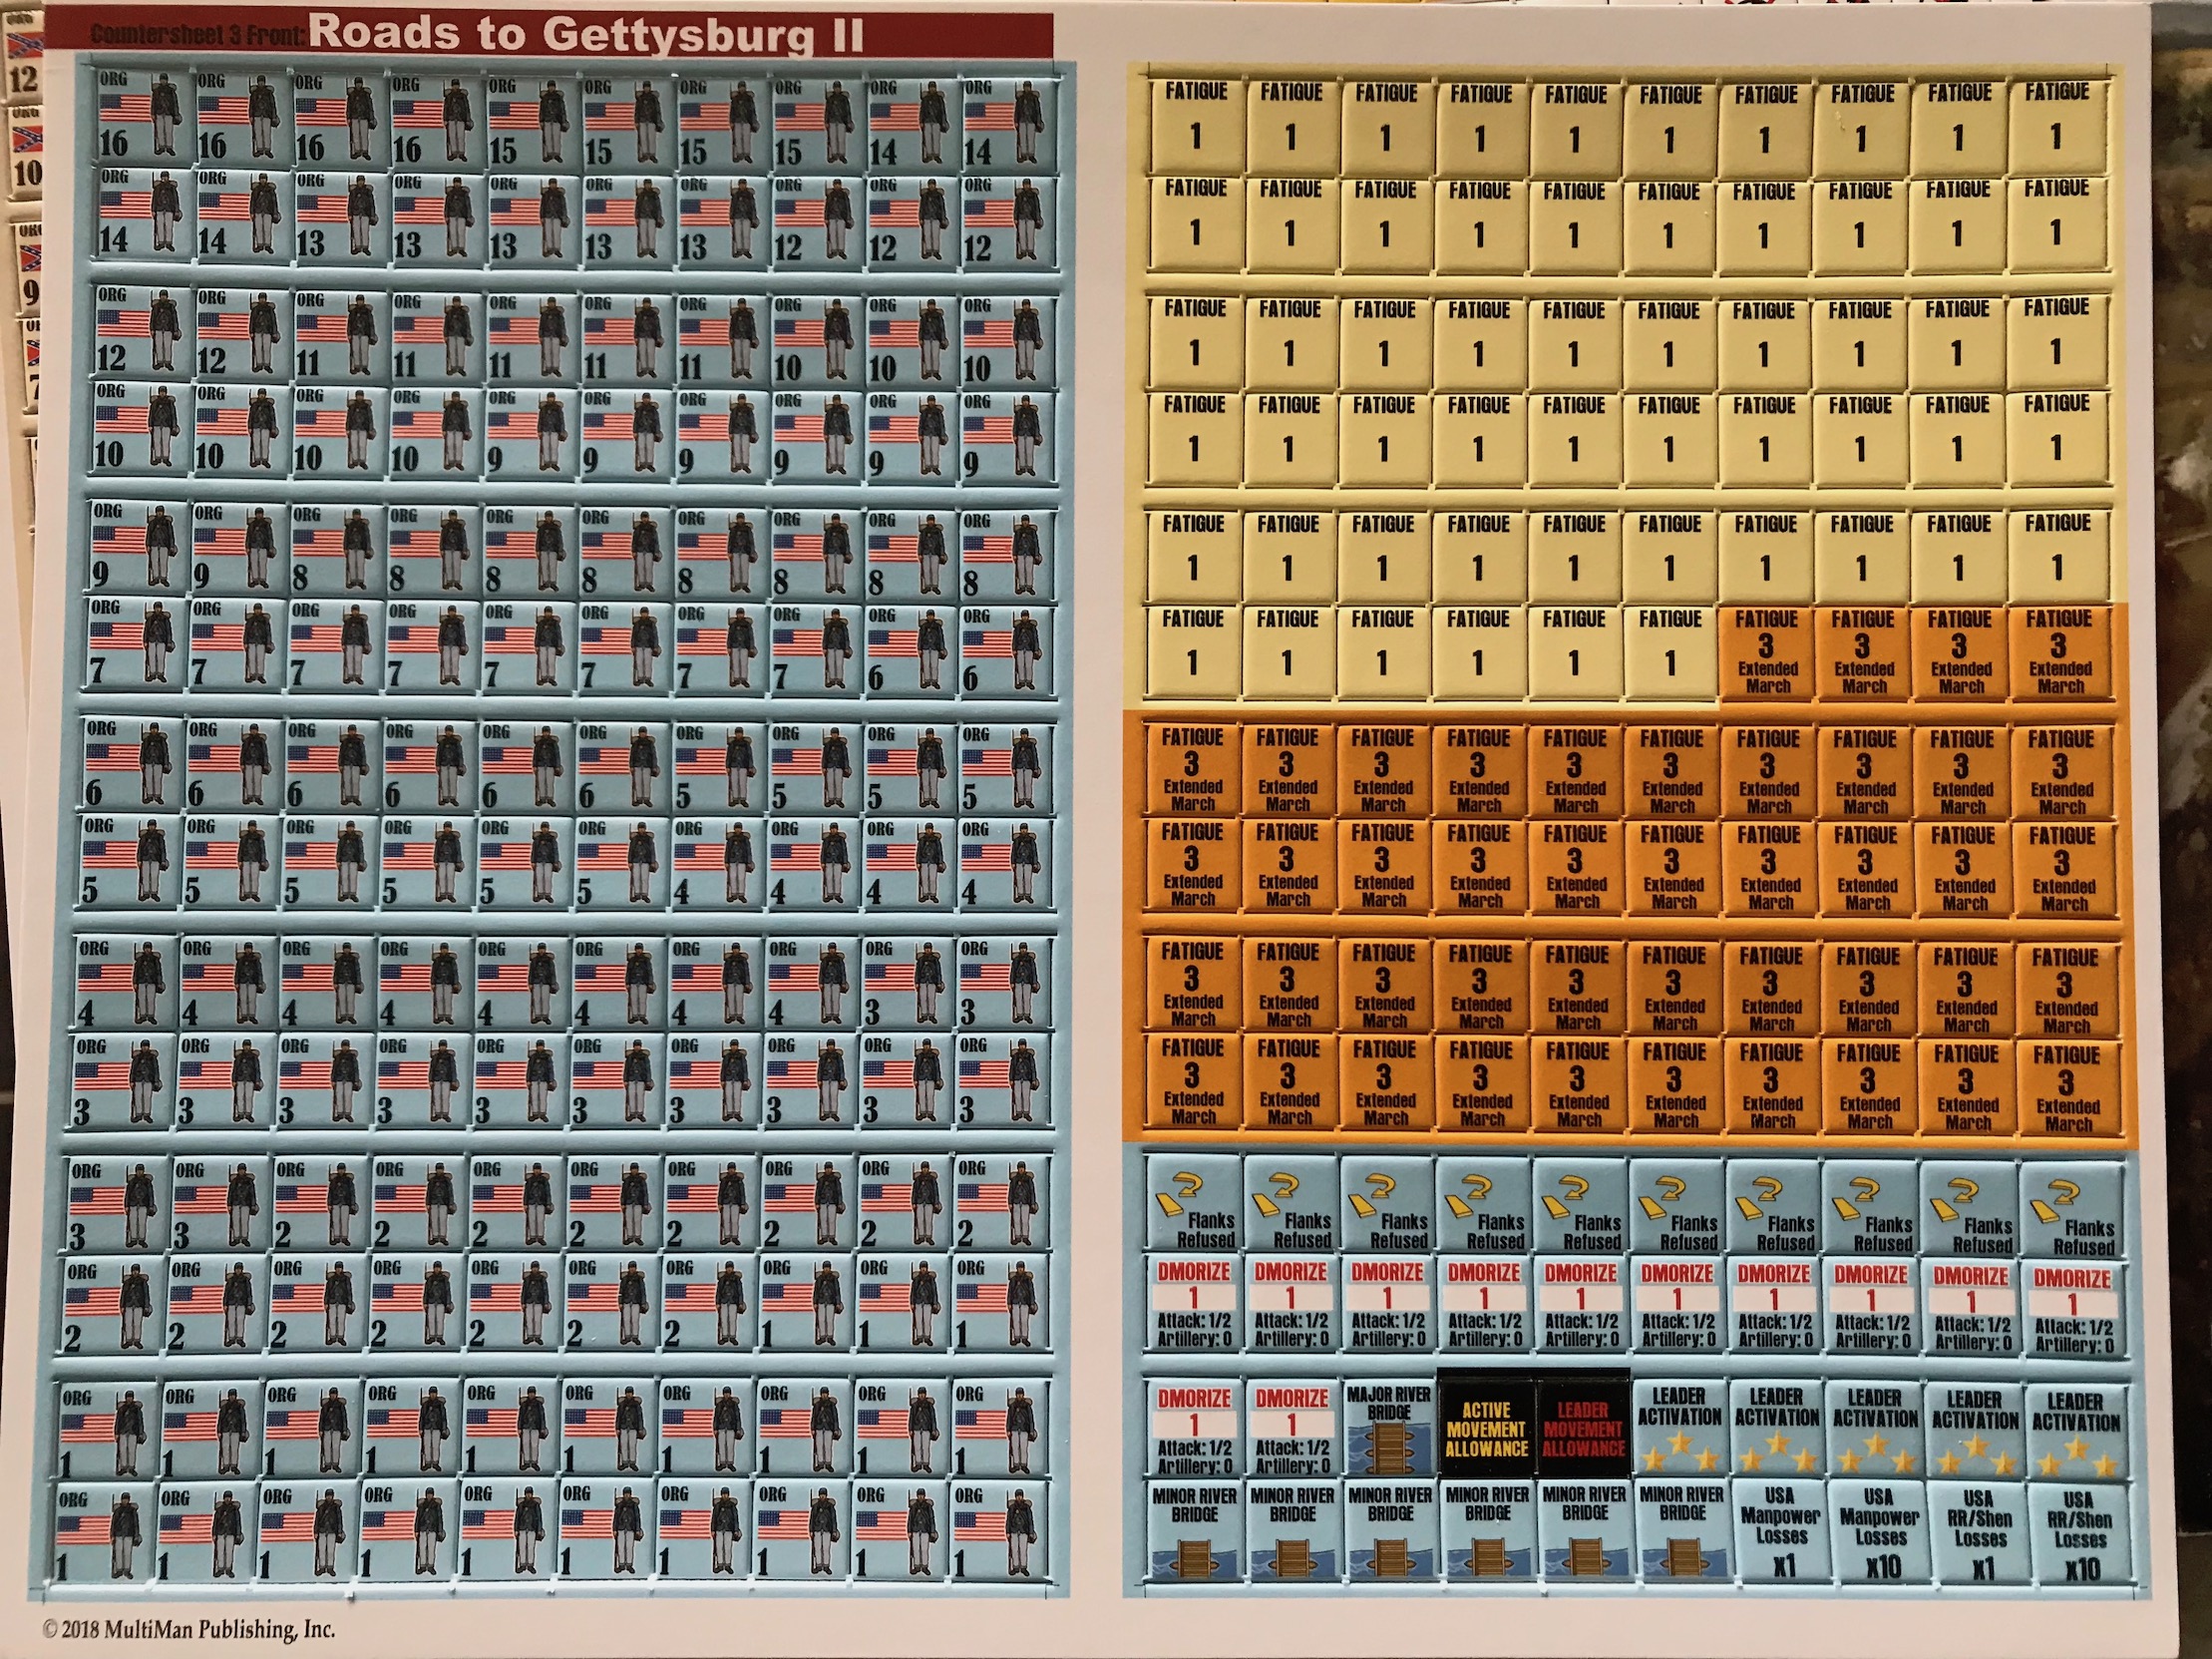This screenshot has height=1659, width=2212.
Task: Click the Active Movement Allowance counter
Action: (1485, 1428)
